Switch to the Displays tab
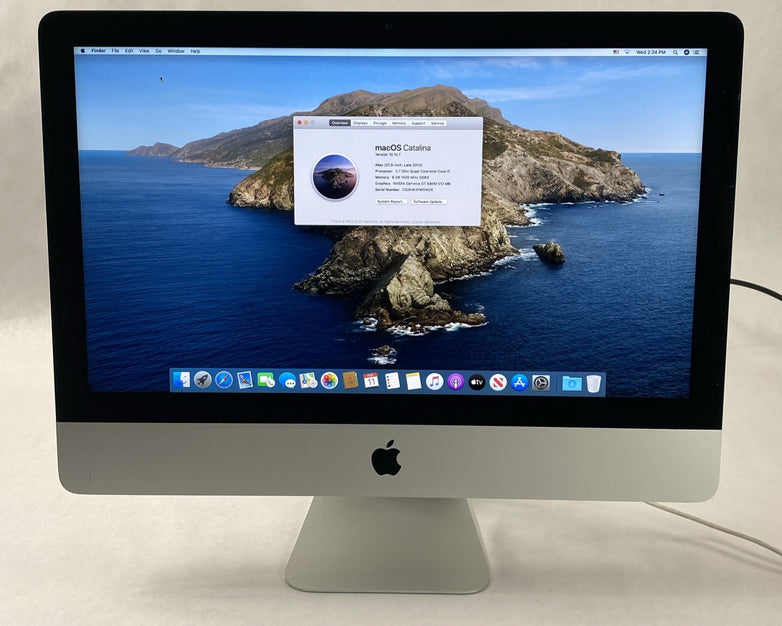 click(360, 123)
